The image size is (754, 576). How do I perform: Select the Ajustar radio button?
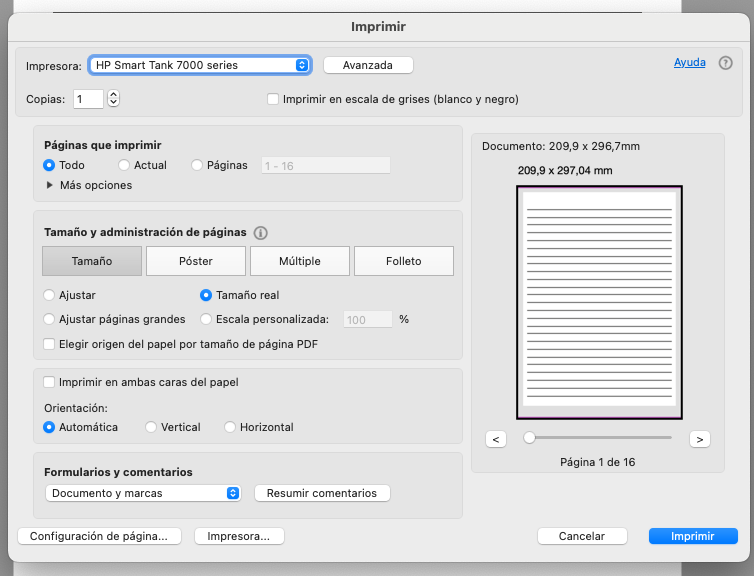49,295
